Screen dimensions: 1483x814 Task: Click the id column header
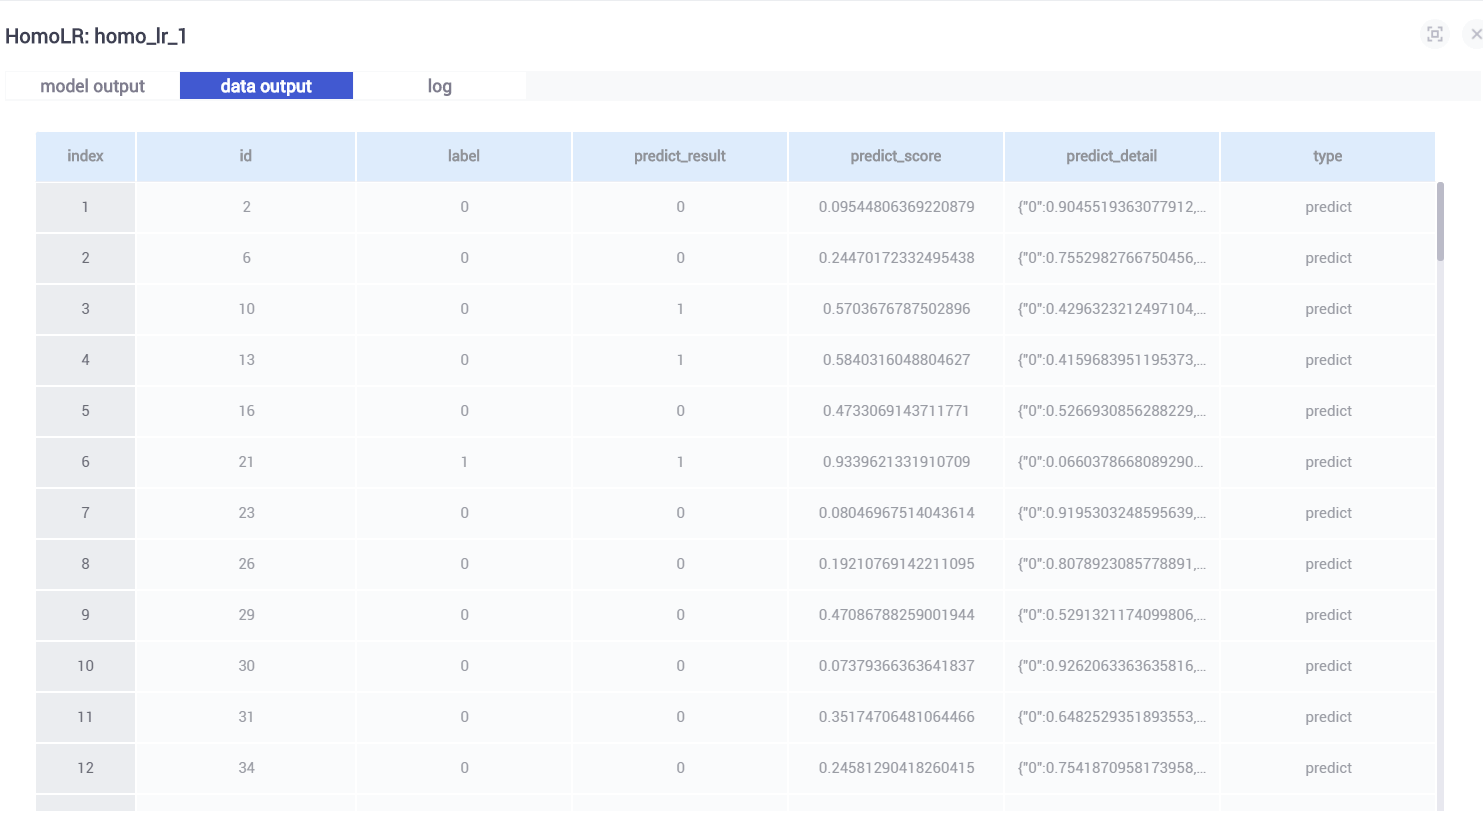tap(246, 156)
